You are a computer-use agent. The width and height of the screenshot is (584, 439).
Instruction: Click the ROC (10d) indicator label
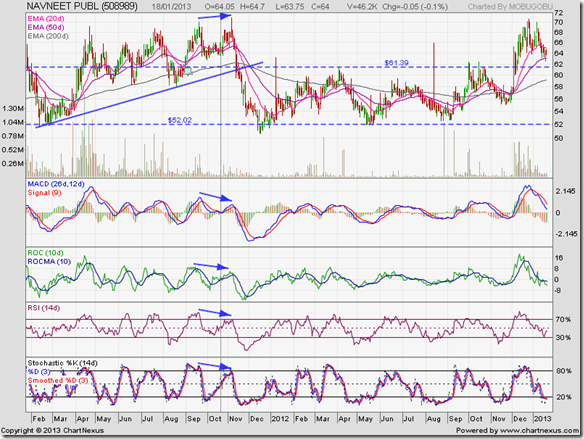pos(45,253)
